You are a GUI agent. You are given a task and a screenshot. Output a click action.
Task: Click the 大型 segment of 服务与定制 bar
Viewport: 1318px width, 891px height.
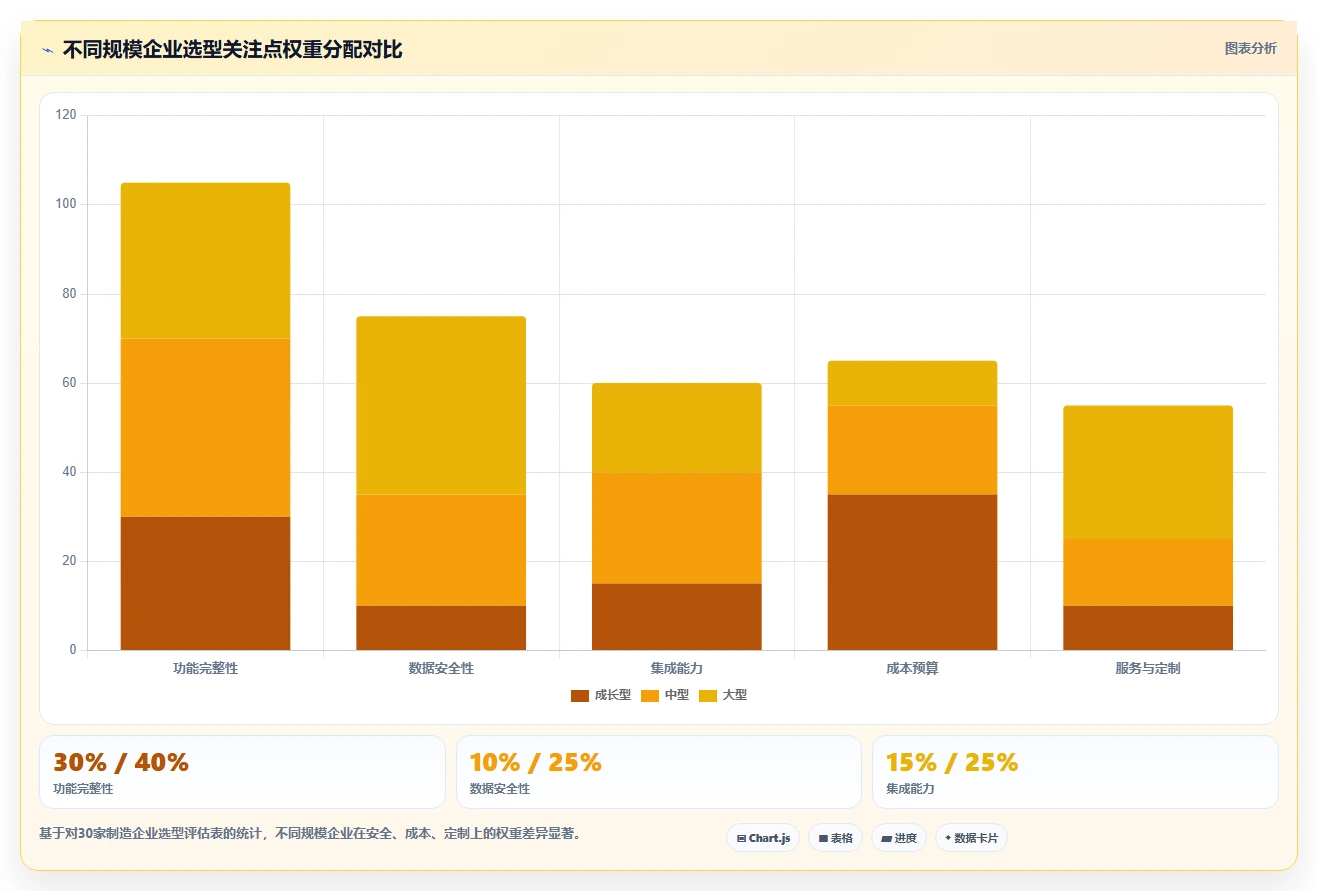(x=1148, y=472)
